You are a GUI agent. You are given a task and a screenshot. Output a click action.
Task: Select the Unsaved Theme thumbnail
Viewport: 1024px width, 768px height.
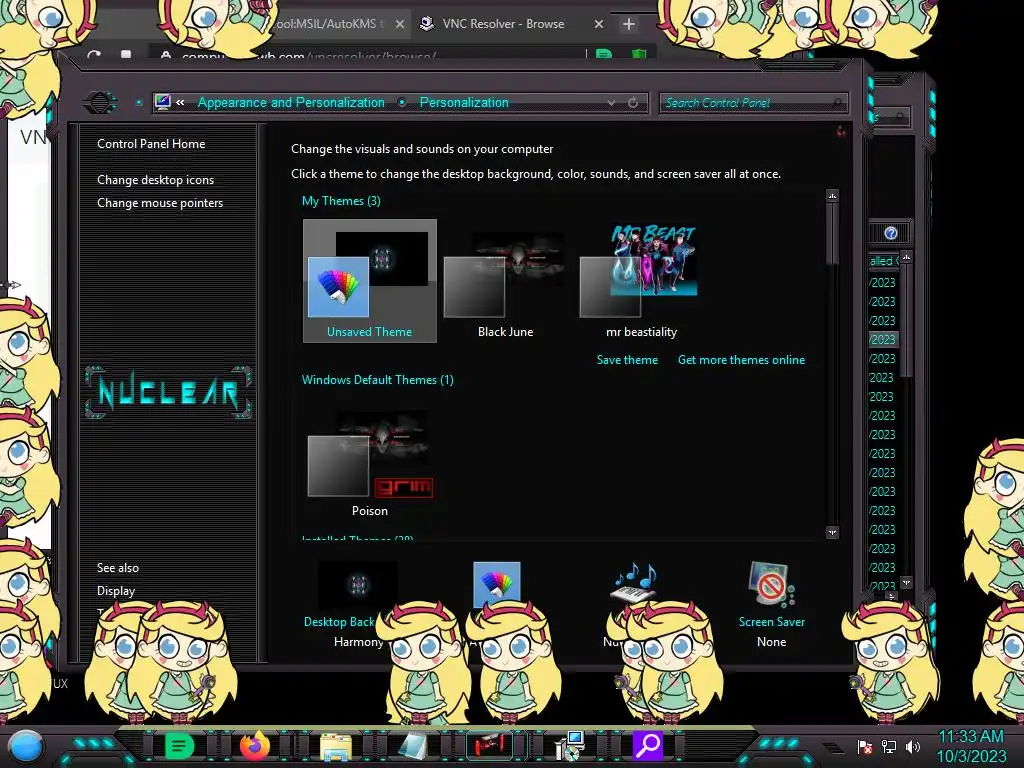[x=370, y=281]
